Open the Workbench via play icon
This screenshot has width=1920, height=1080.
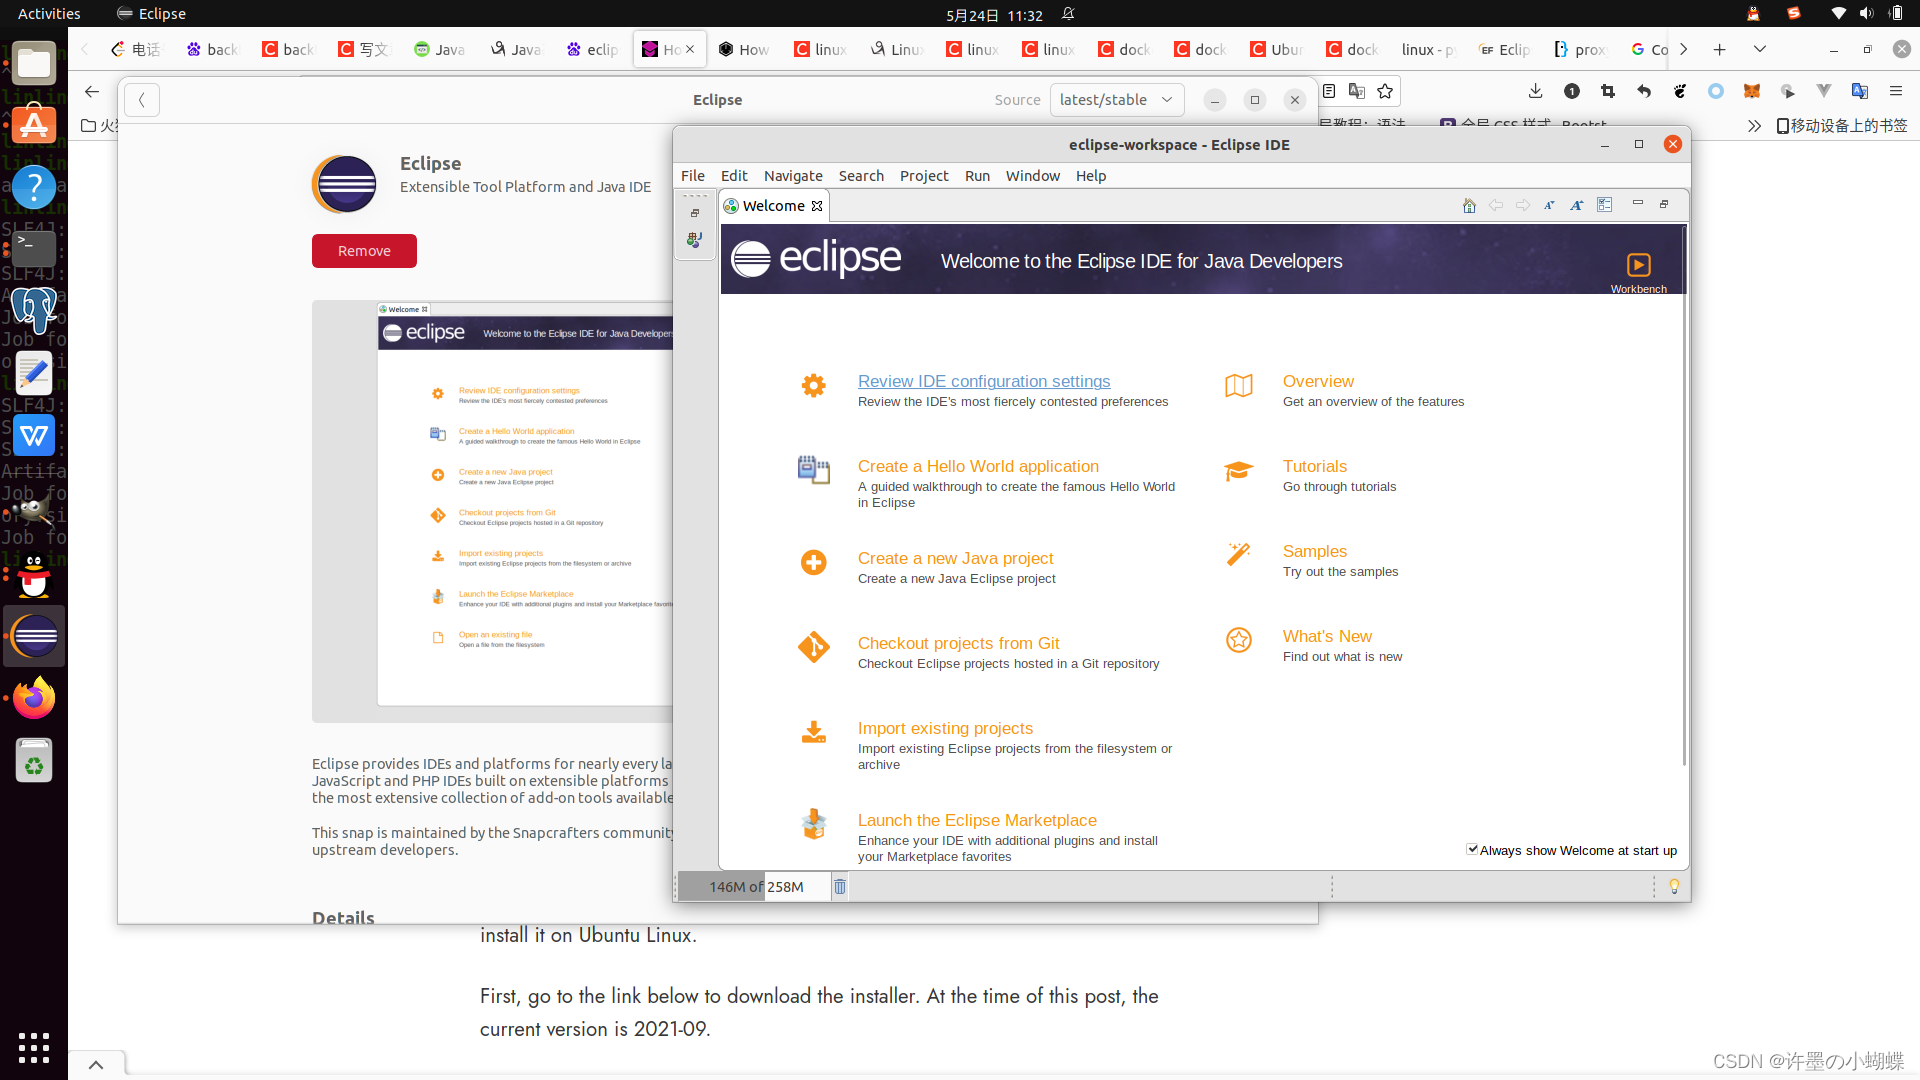point(1638,265)
